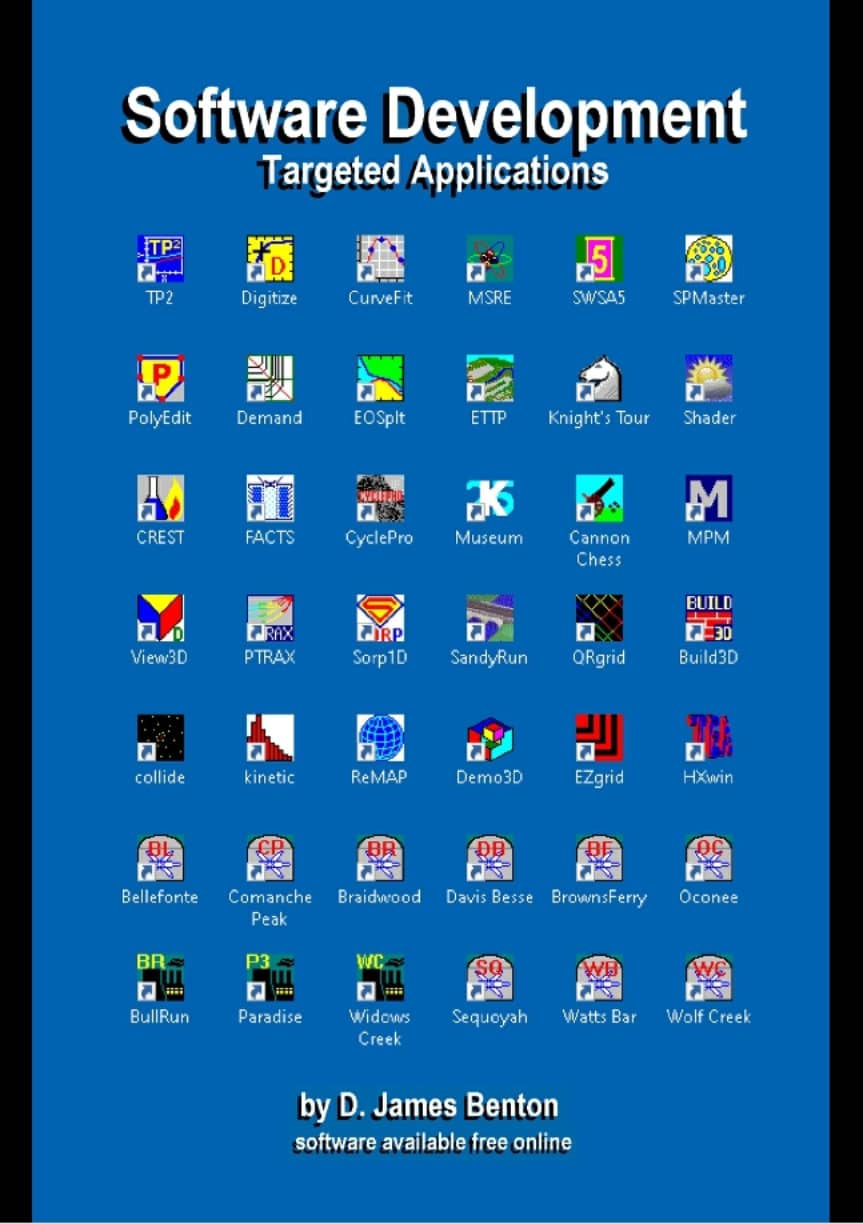Viewport: 863px width, 1224px height.
Task: Click the ETTP shortcut icon
Action: tap(490, 379)
